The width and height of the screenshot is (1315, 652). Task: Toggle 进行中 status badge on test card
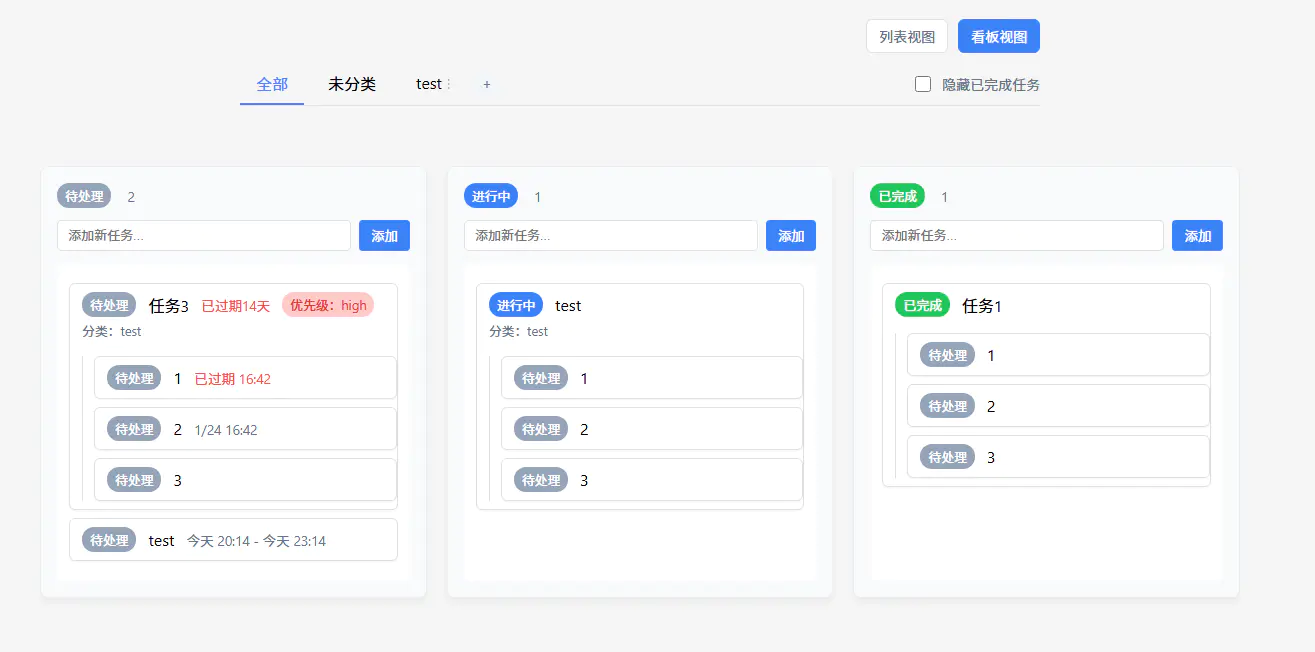(516, 305)
